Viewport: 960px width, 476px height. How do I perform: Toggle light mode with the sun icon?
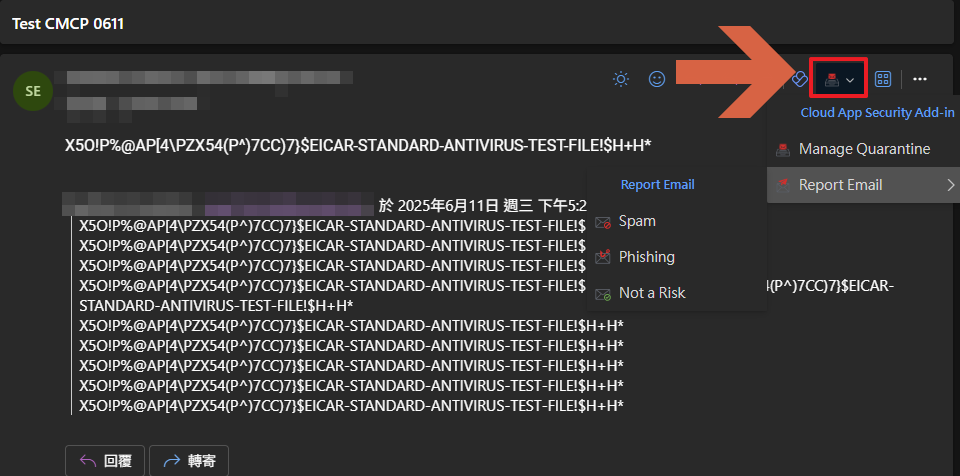[621, 79]
